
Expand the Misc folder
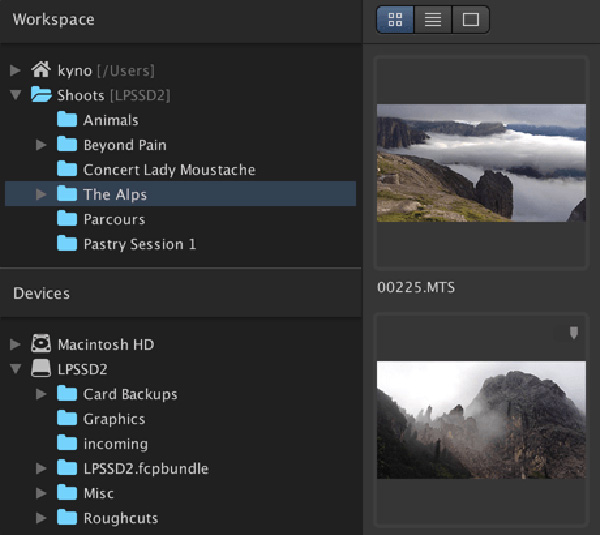tap(41, 493)
